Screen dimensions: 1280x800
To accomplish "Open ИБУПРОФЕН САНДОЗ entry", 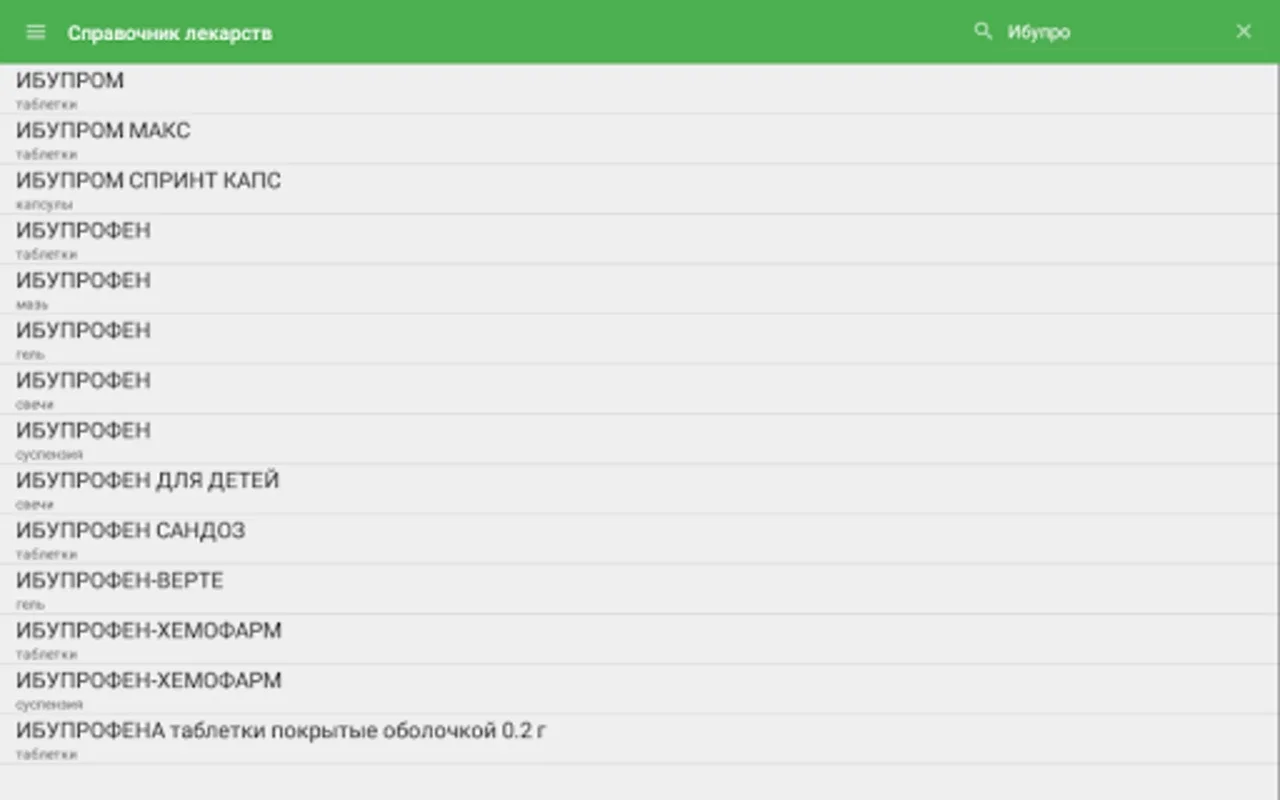I will (640, 539).
